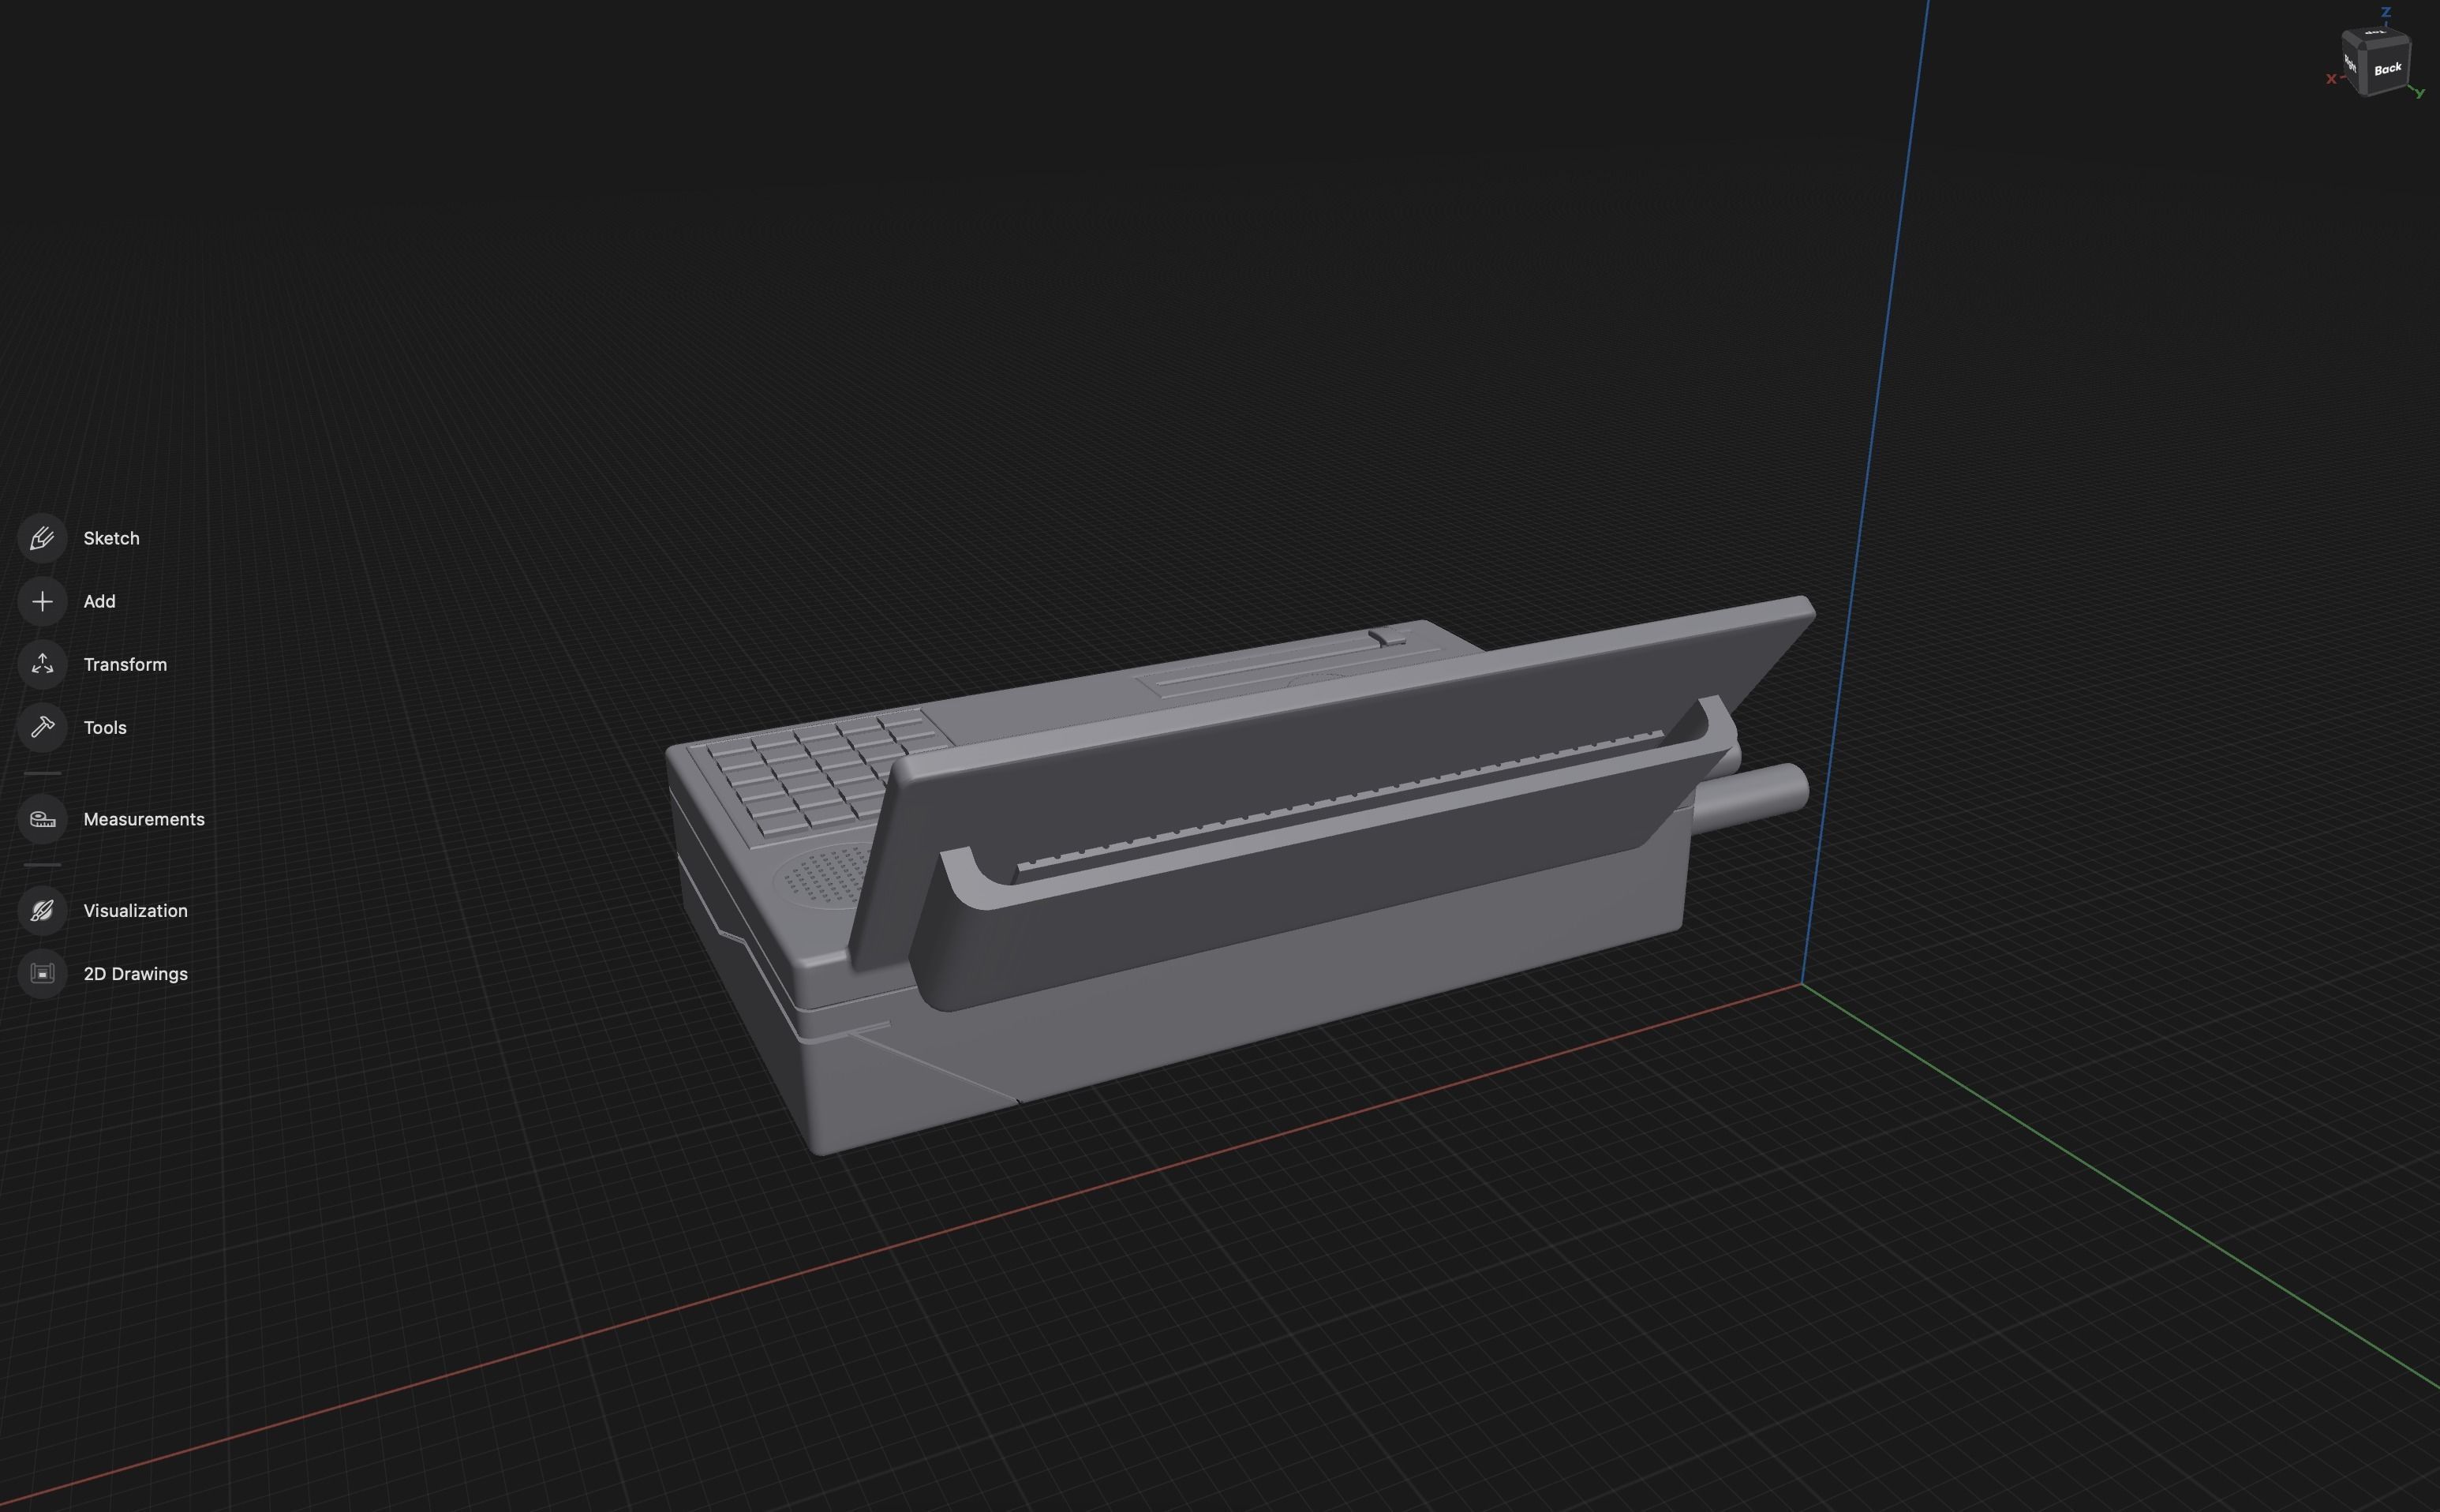Click the Sketch menu label

coord(111,538)
